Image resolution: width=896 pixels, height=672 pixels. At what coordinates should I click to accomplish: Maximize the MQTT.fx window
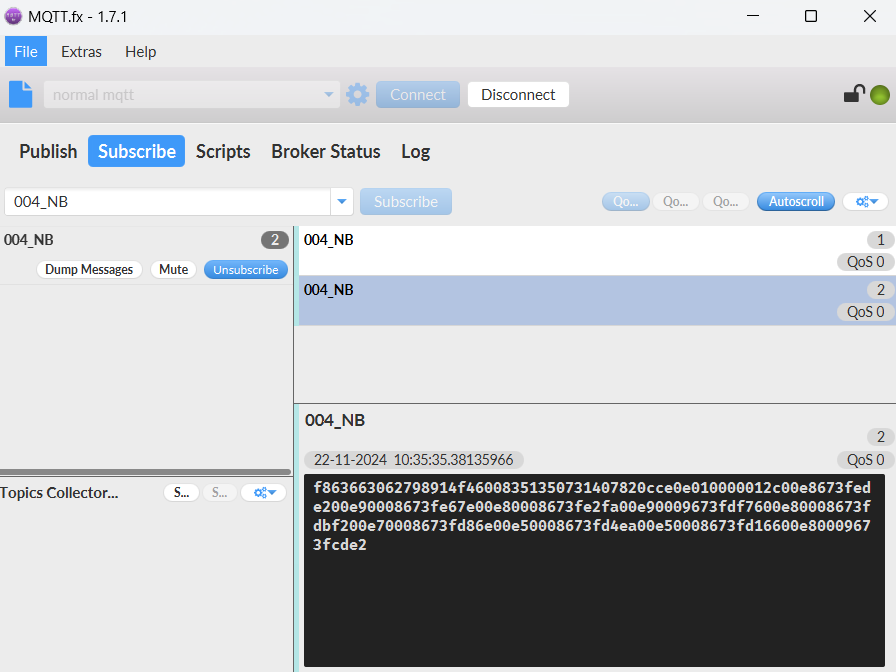[x=811, y=16]
